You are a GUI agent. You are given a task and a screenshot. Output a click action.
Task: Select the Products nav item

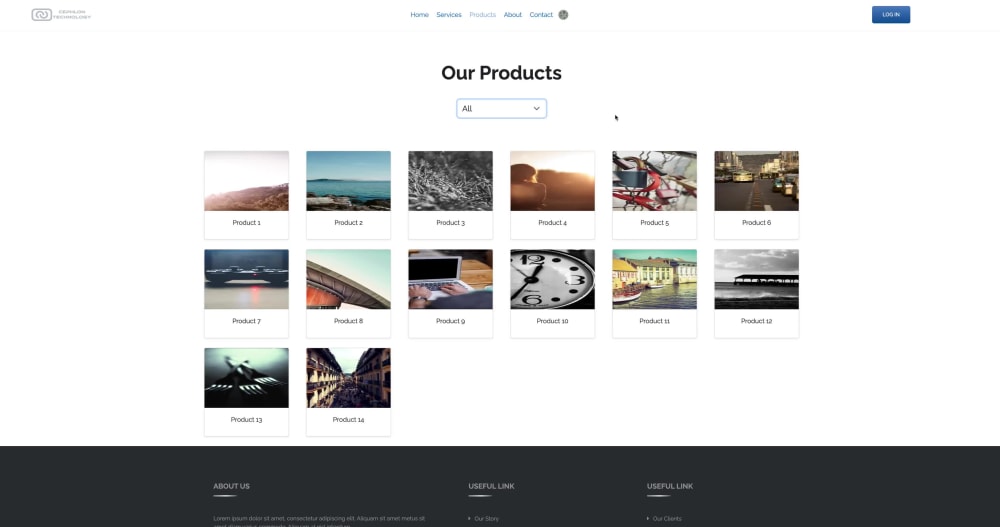[x=482, y=15]
